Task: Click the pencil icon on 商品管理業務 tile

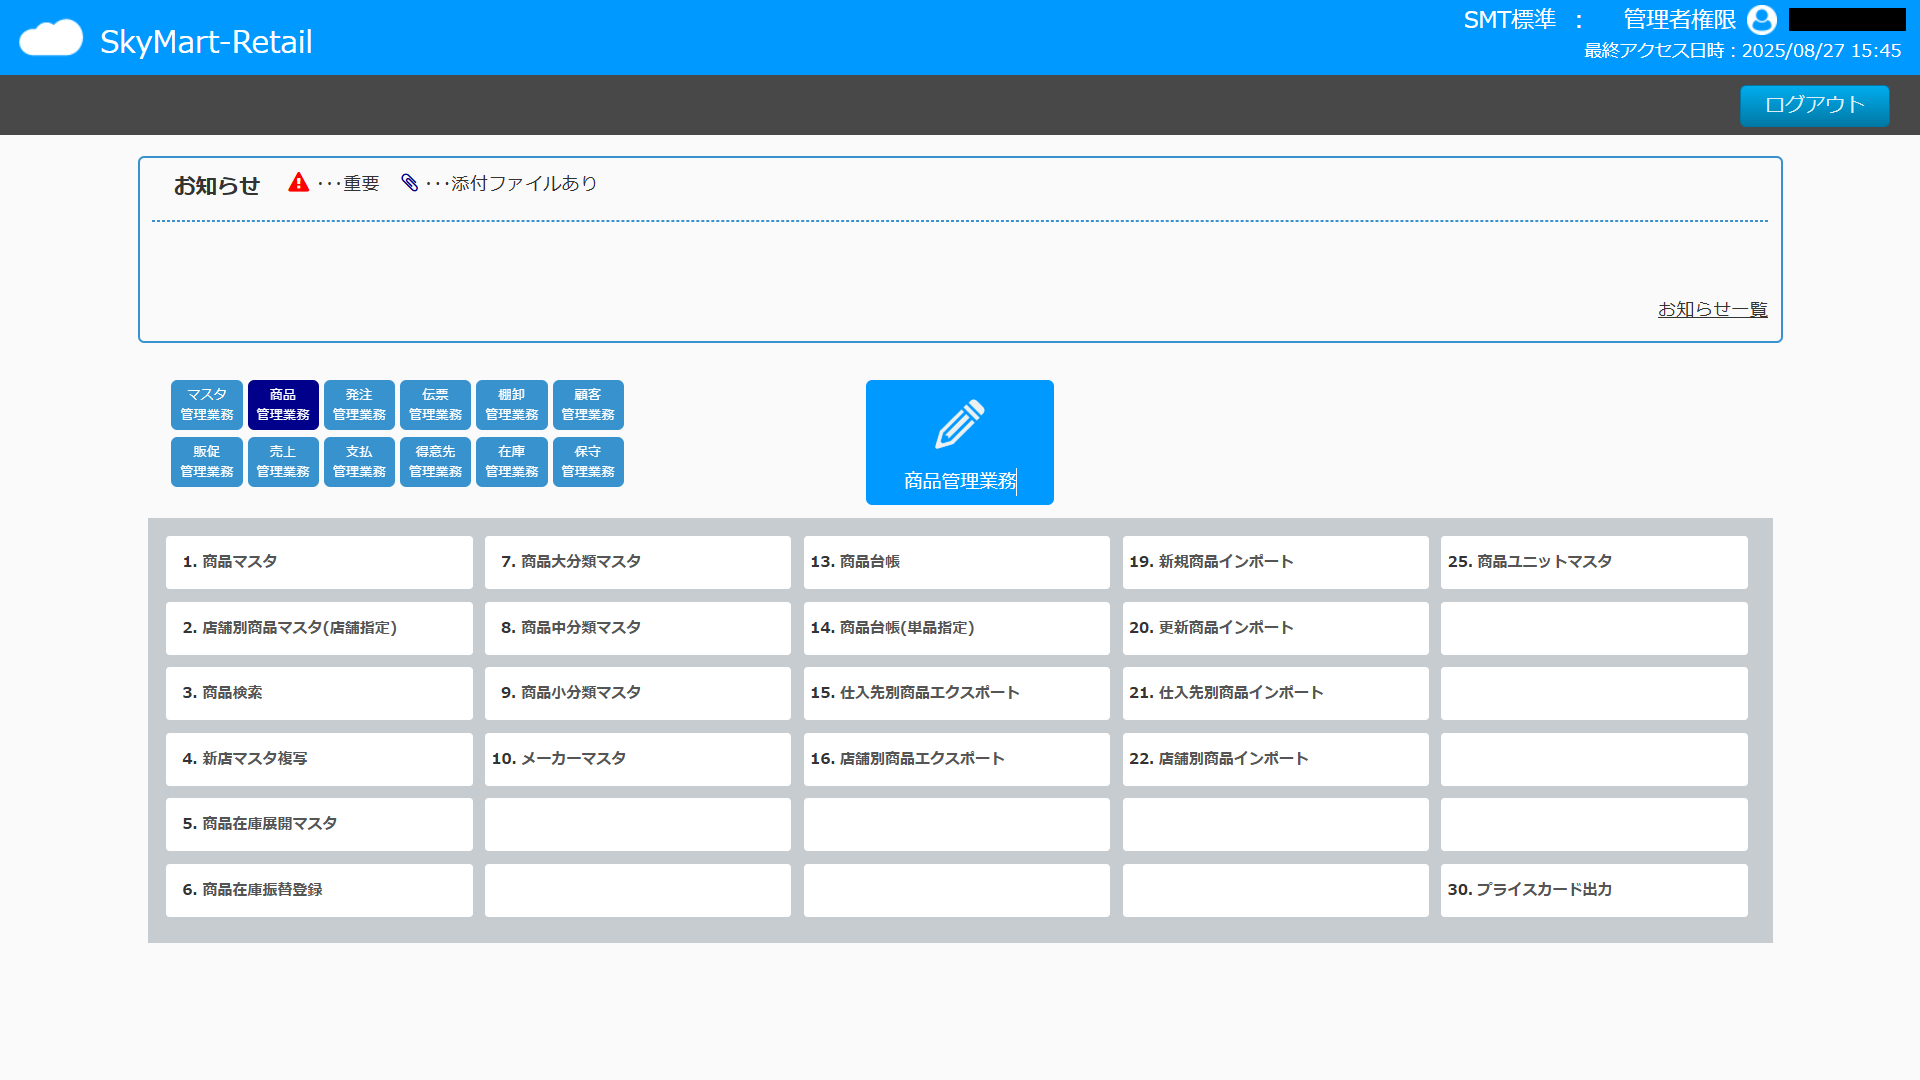Action: [959, 423]
